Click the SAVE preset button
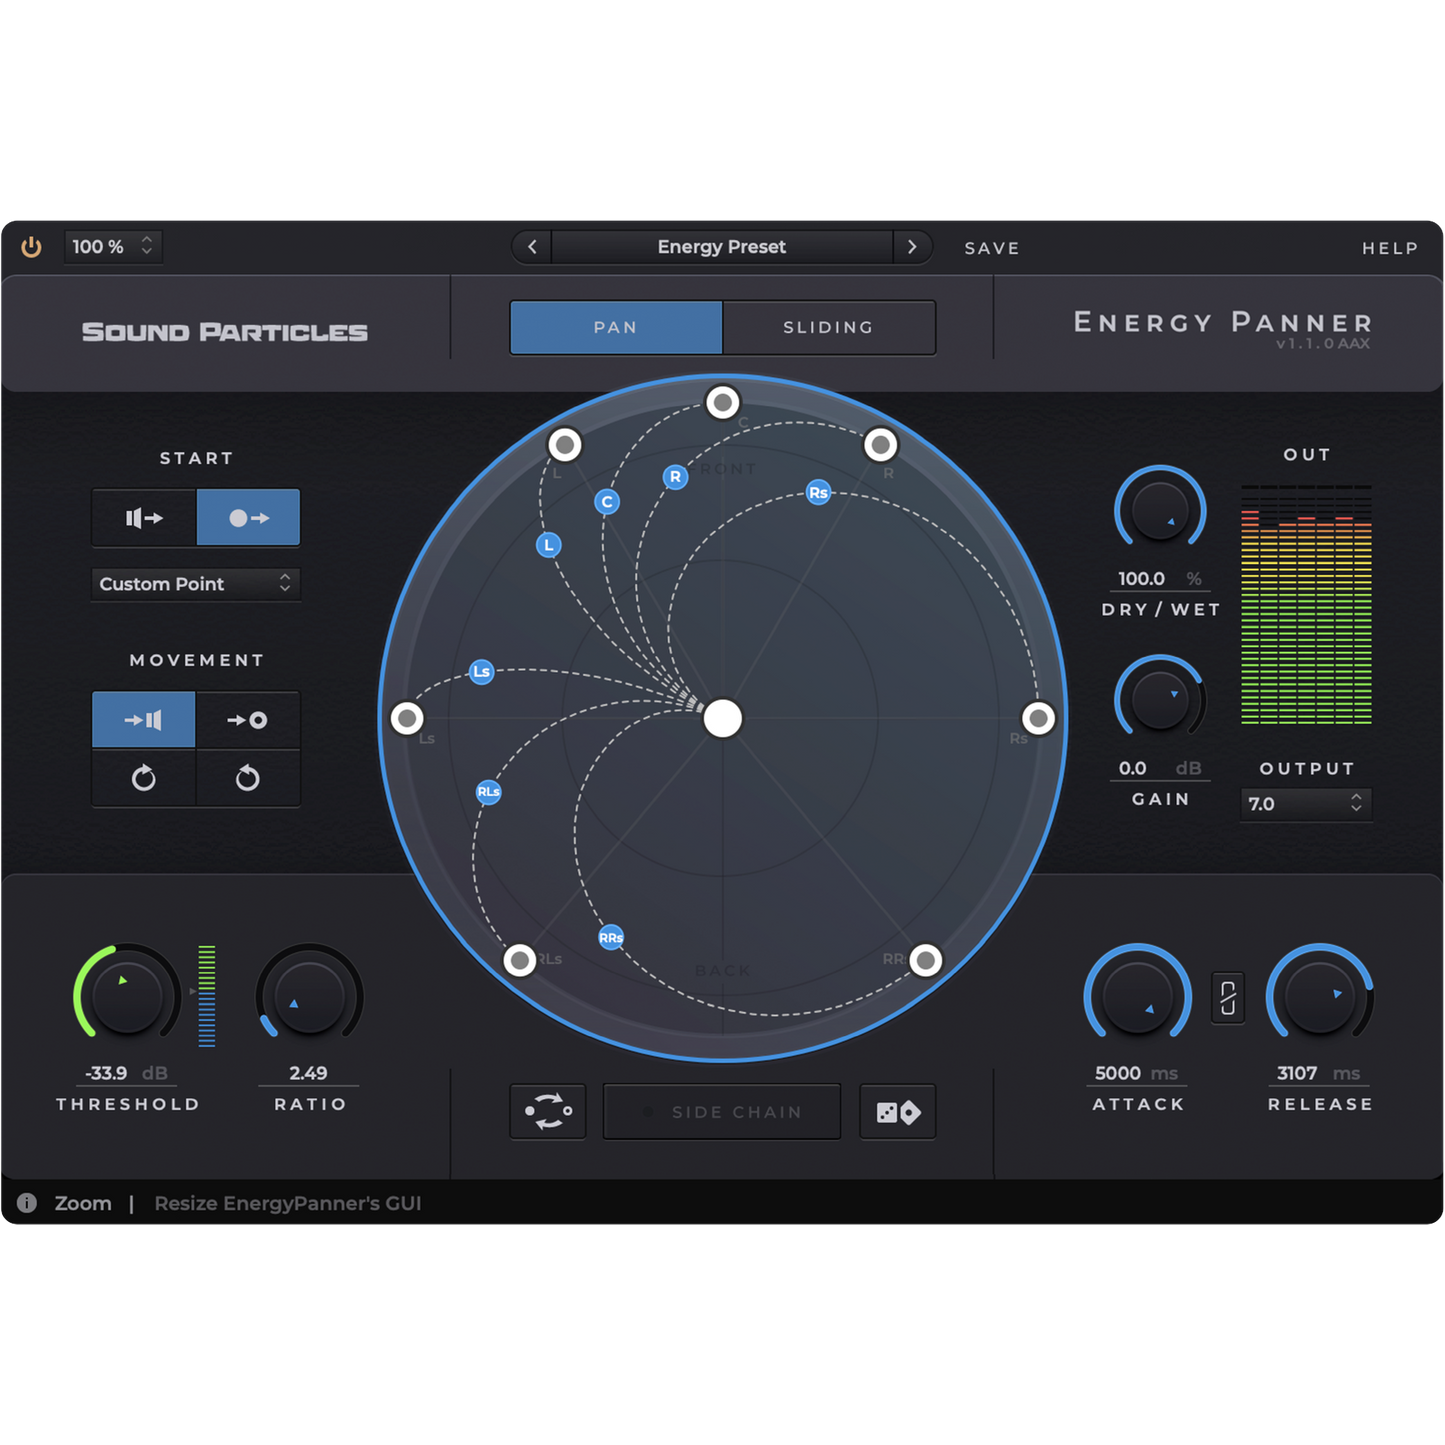Viewport: 1445px width, 1445px height. click(x=991, y=247)
